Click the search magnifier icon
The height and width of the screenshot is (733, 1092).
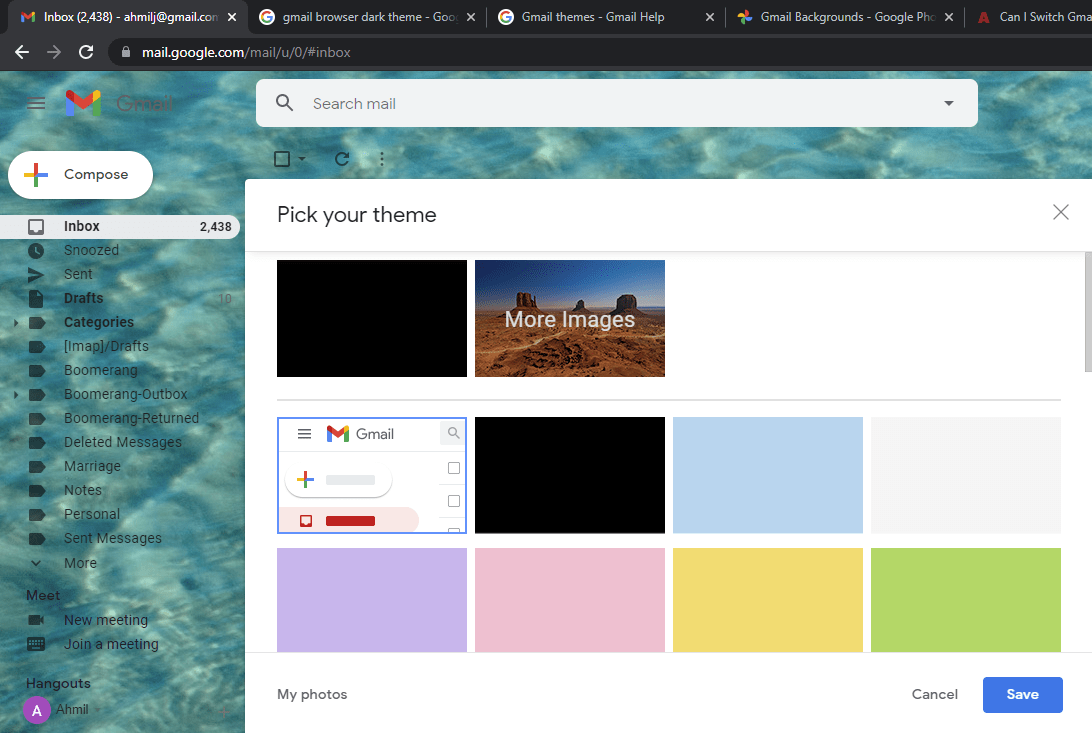[284, 103]
